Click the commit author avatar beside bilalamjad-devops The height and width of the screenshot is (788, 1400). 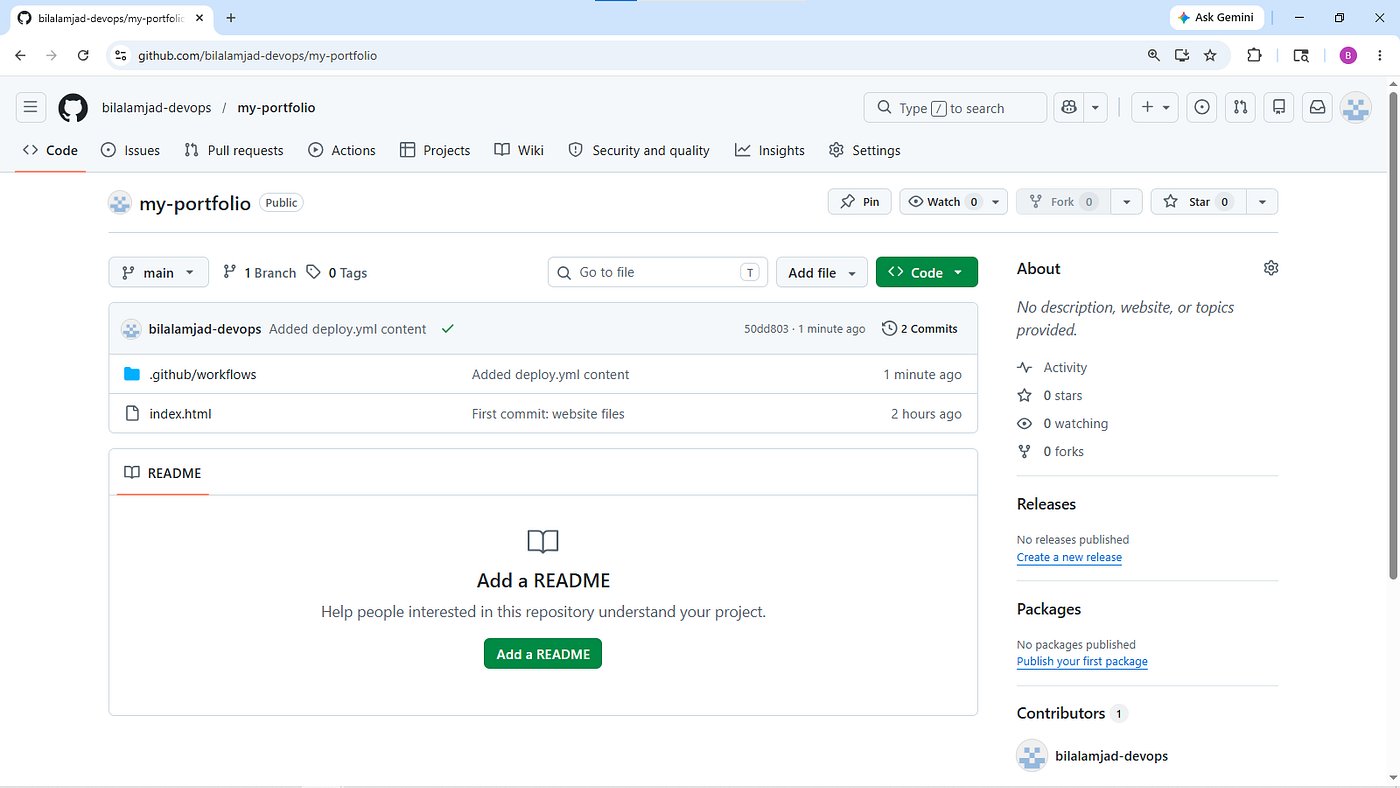point(131,329)
